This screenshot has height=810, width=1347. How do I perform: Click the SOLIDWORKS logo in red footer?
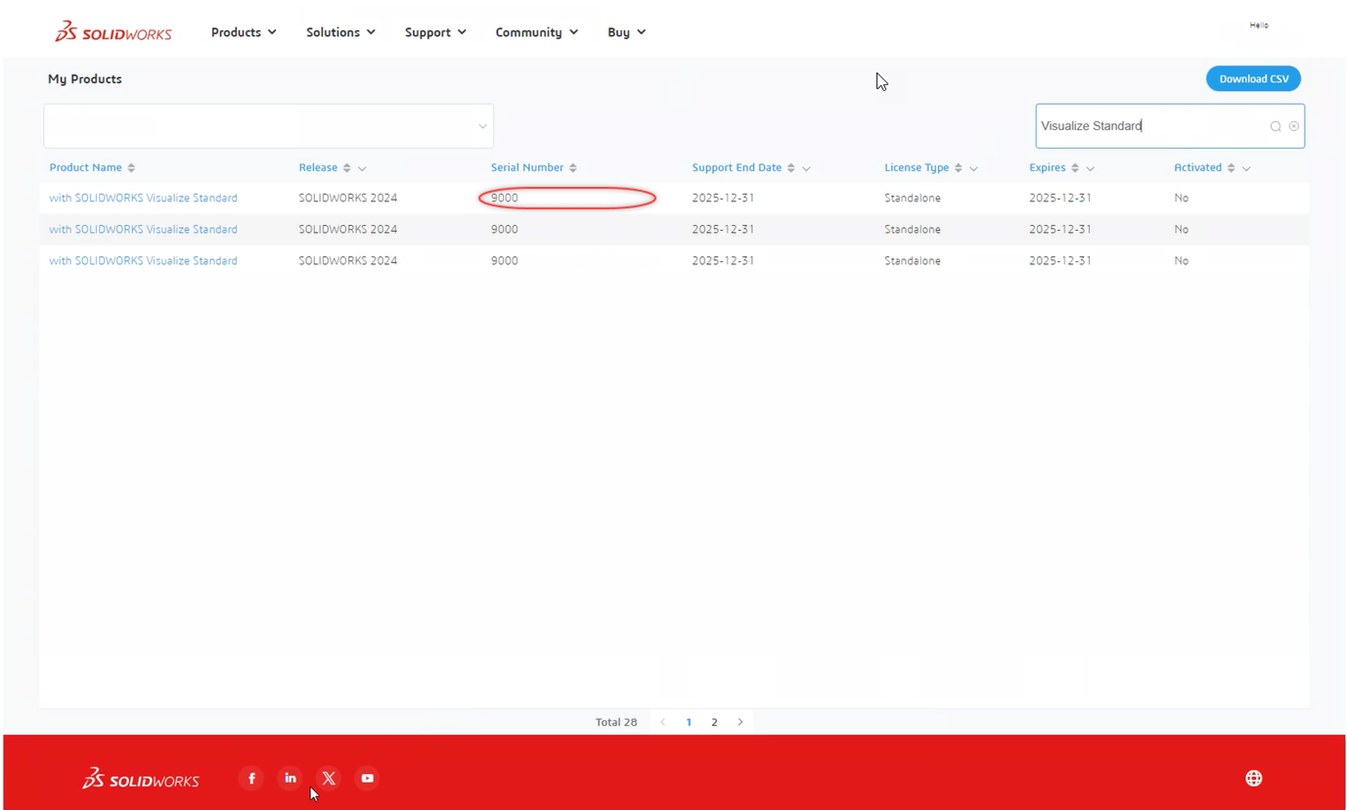(141, 778)
